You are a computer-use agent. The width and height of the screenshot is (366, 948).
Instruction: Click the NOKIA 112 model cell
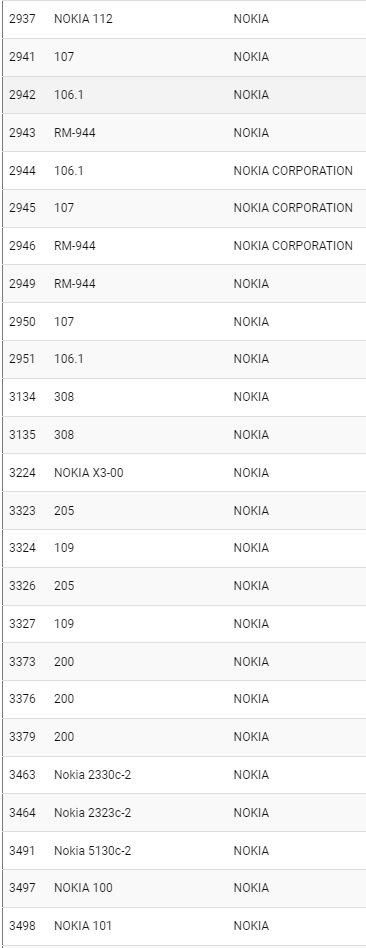(x=83, y=19)
